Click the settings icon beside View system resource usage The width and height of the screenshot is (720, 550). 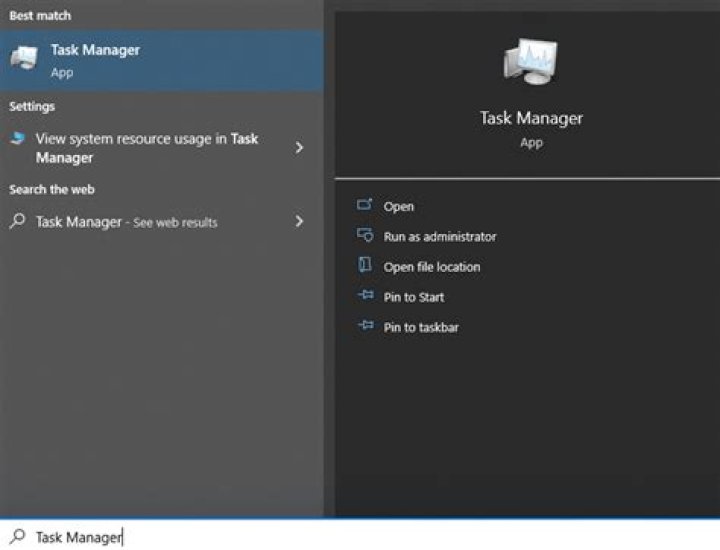point(18,140)
